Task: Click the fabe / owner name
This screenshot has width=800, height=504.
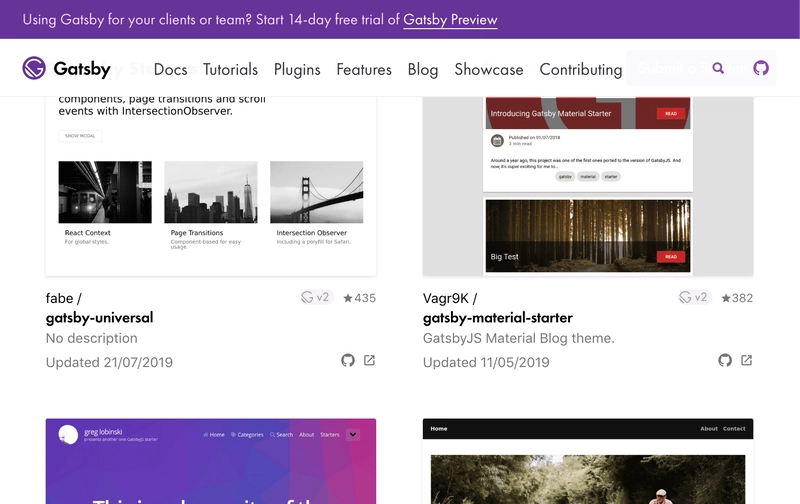Action: [x=63, y=298]
